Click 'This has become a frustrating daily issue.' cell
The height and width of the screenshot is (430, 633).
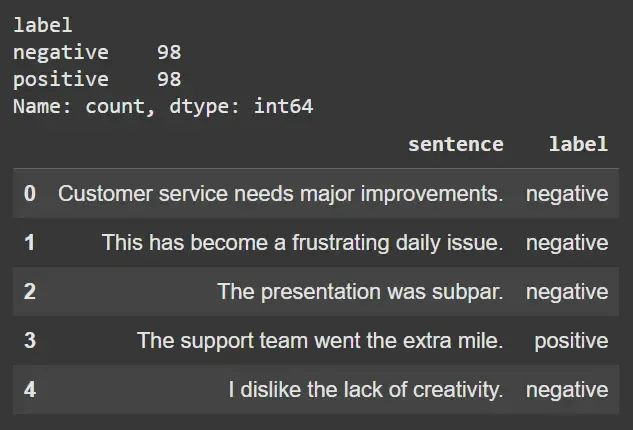(302, 243)
